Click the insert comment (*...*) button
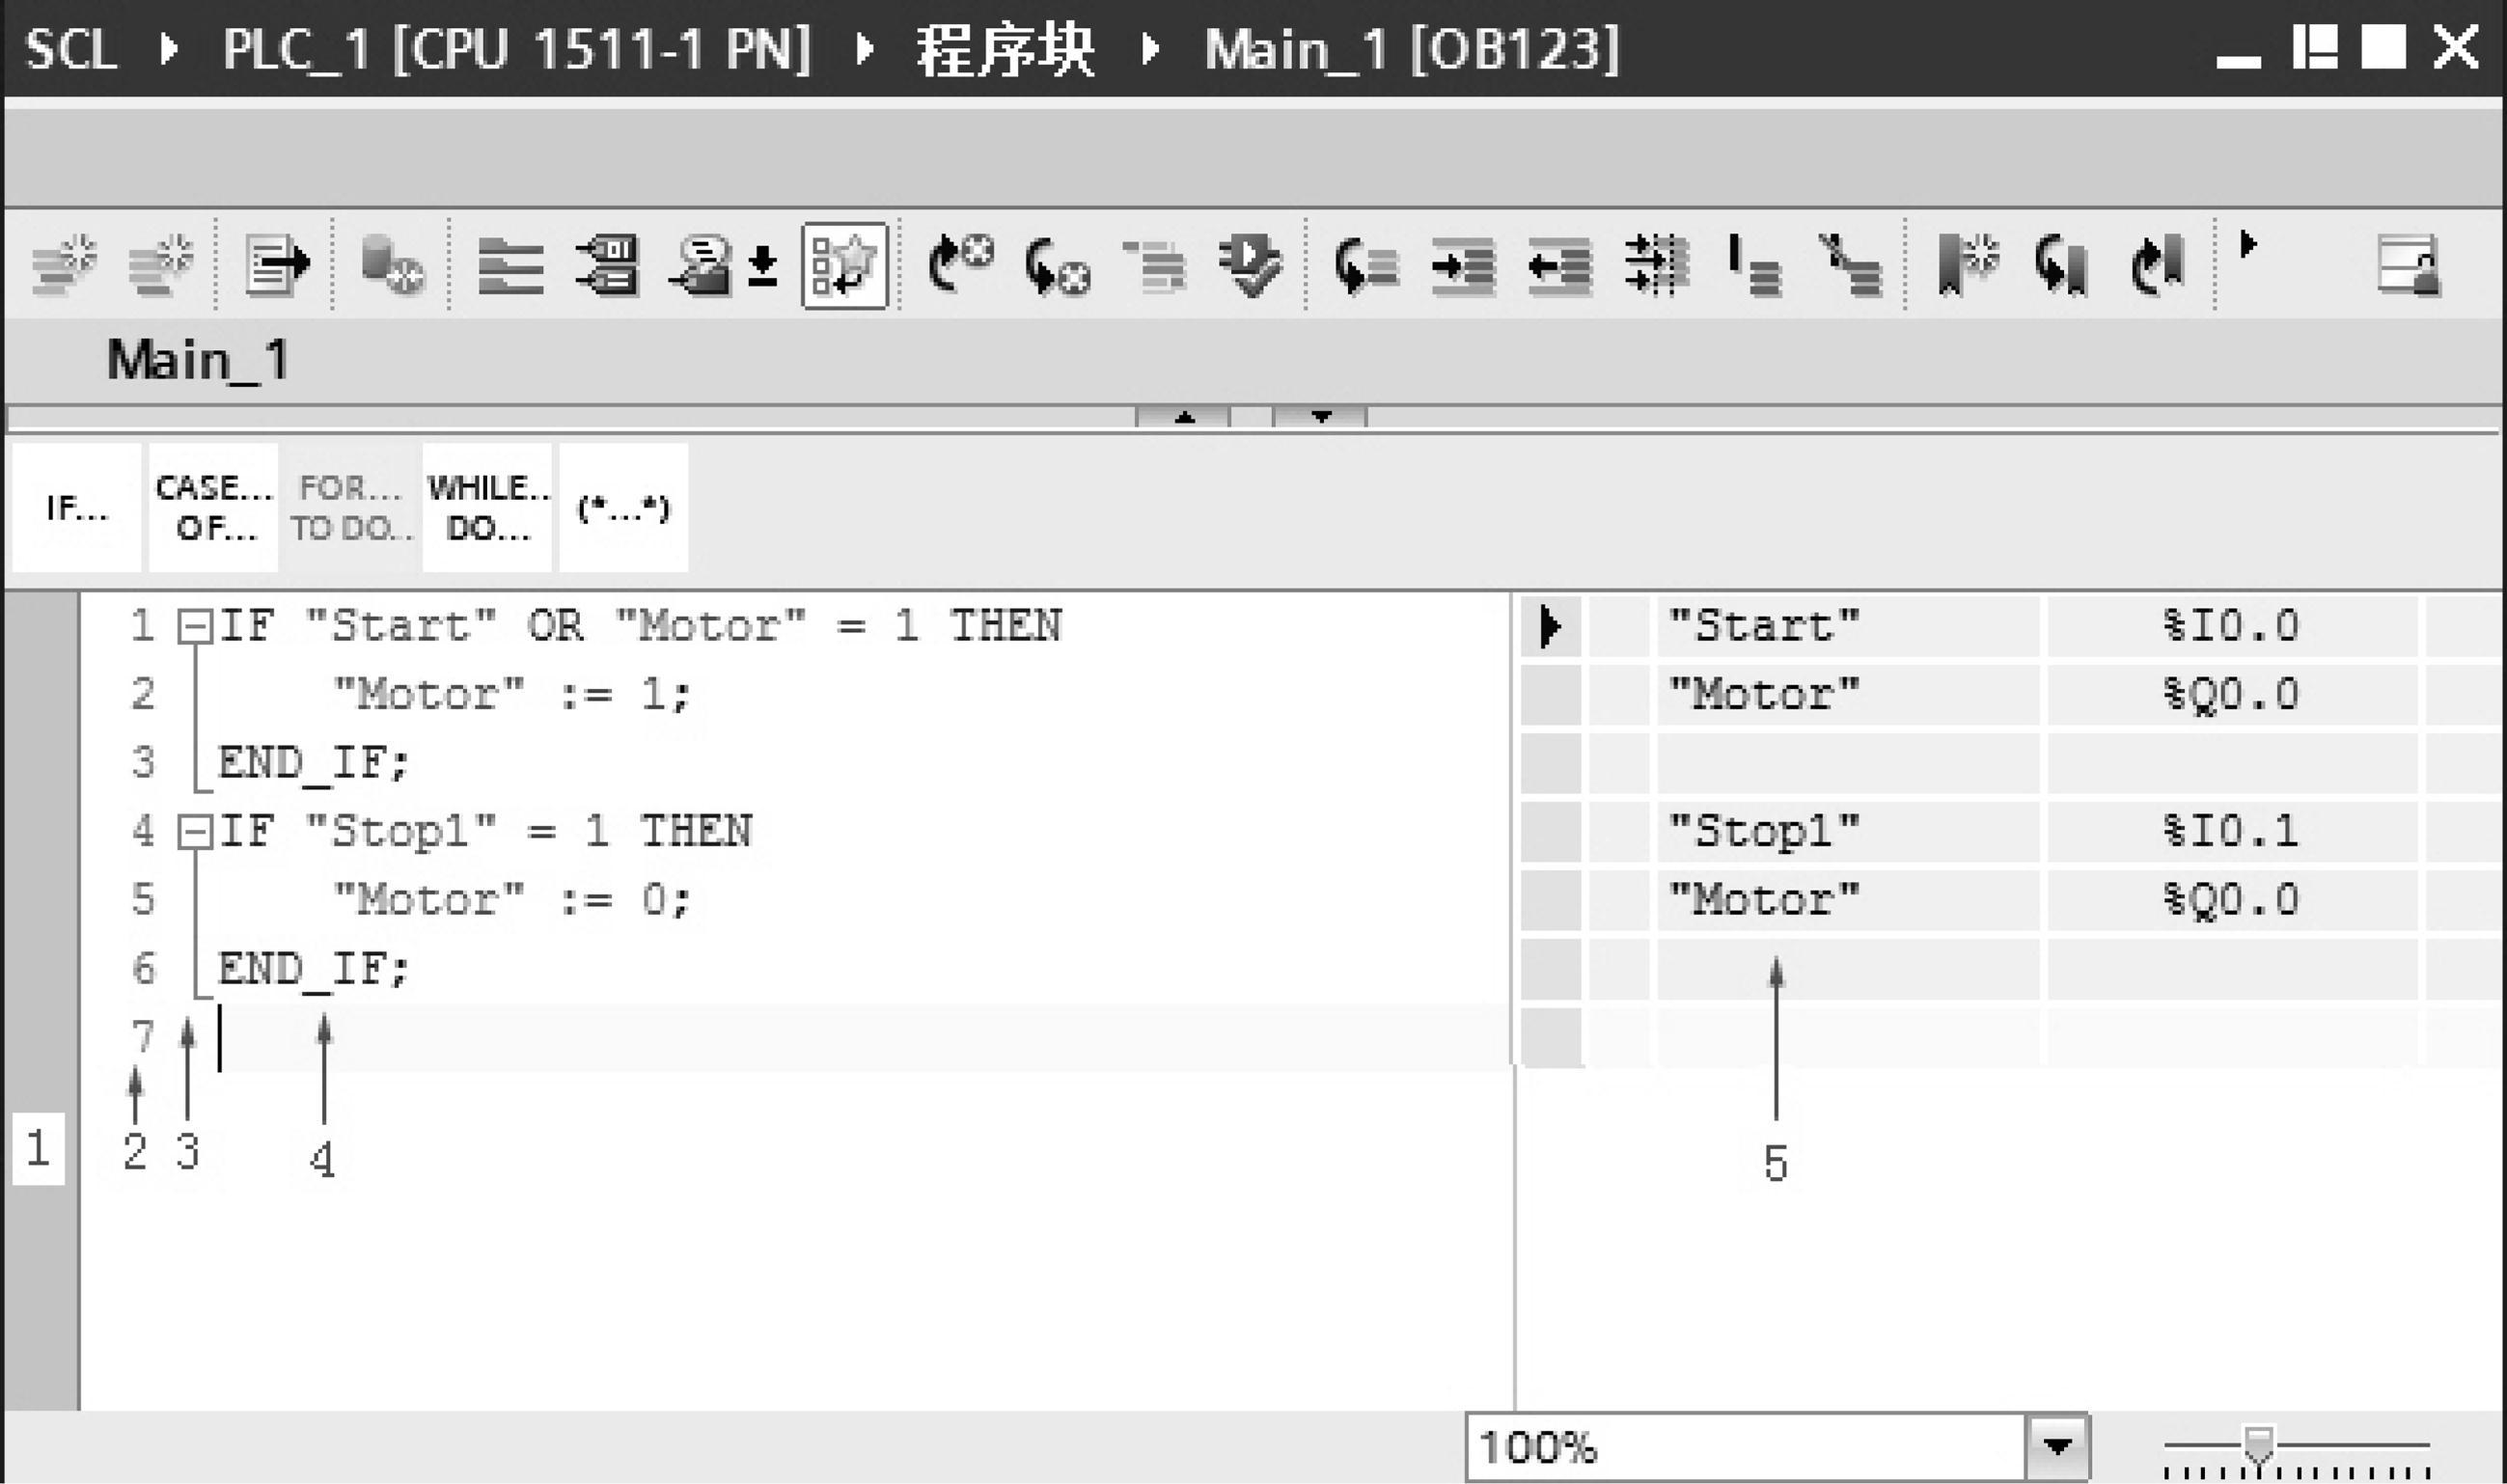The height and width of the screenshot is (1484, 2507). pos(622,508)
